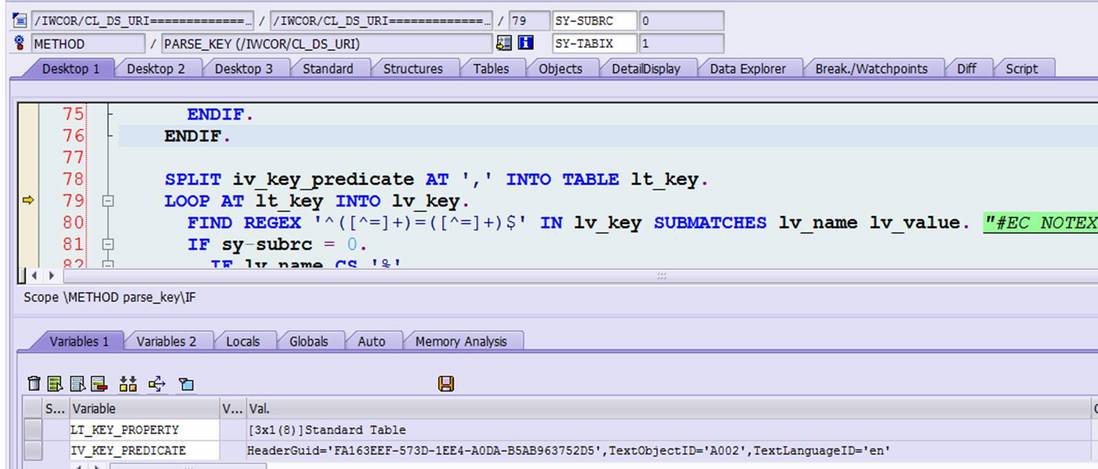
Task: Open the Standard tab
Action: pyautogui.click(x=328, y=69)
